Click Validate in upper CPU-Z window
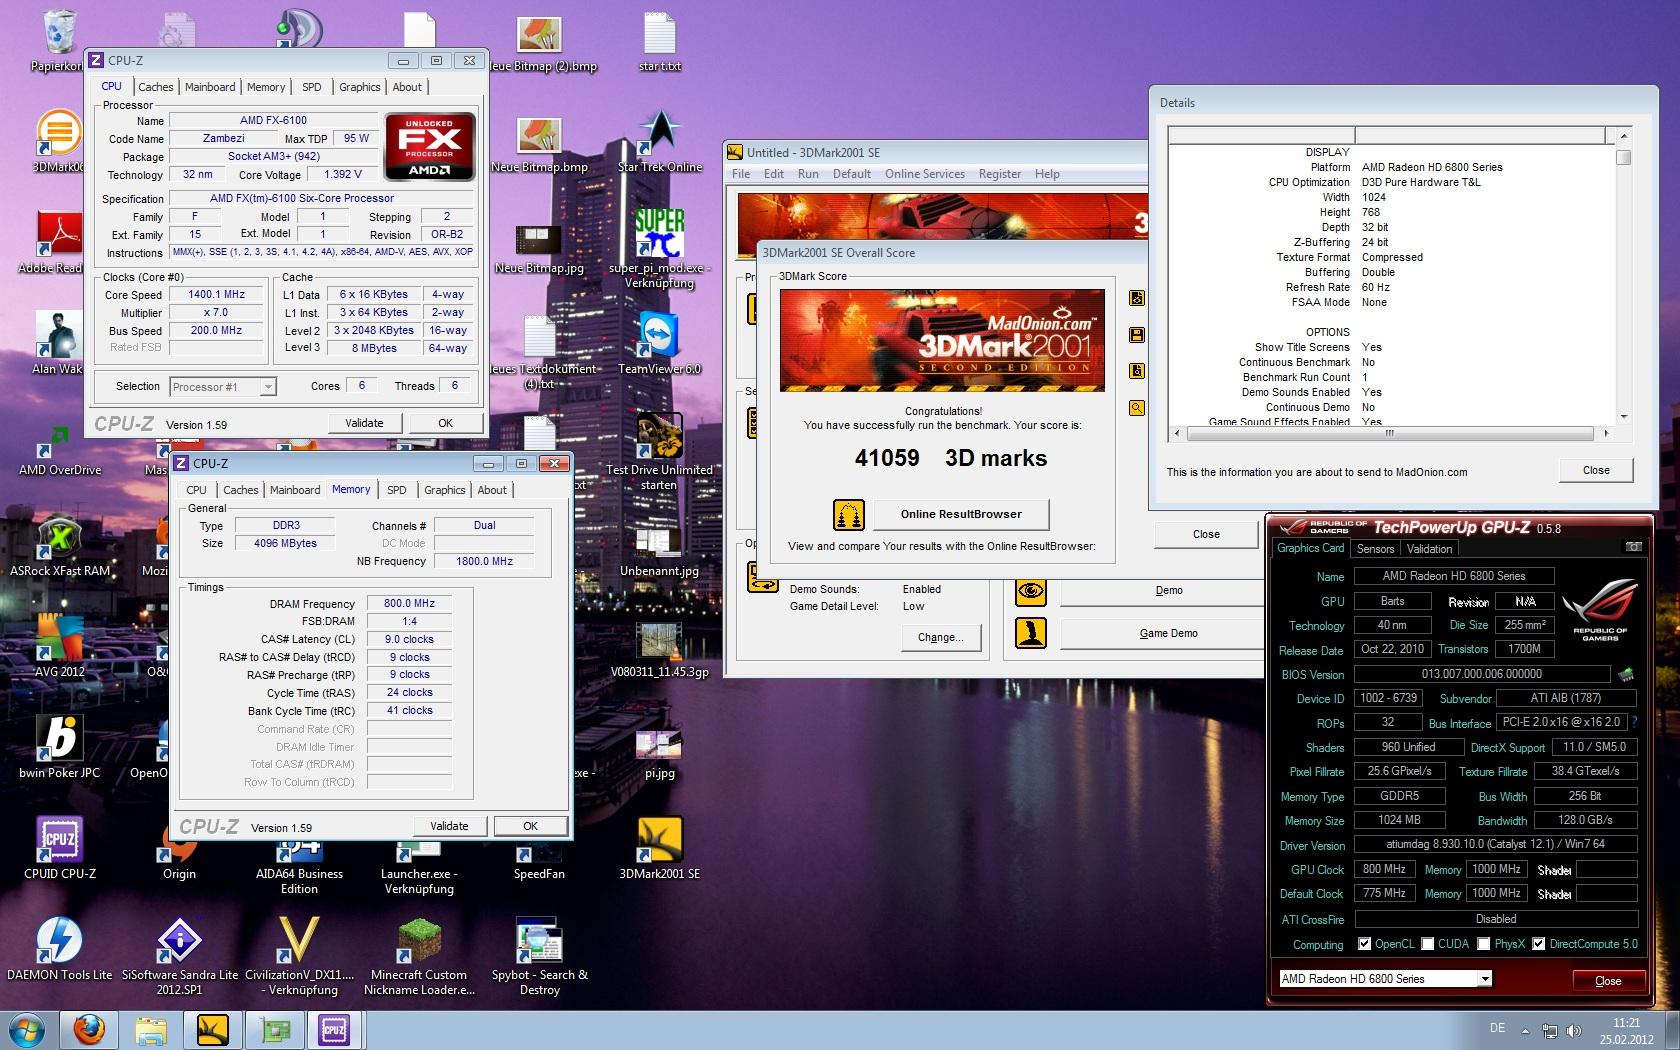Image resolution: width=1680 pixels, height=1050 pixels. 364,423
